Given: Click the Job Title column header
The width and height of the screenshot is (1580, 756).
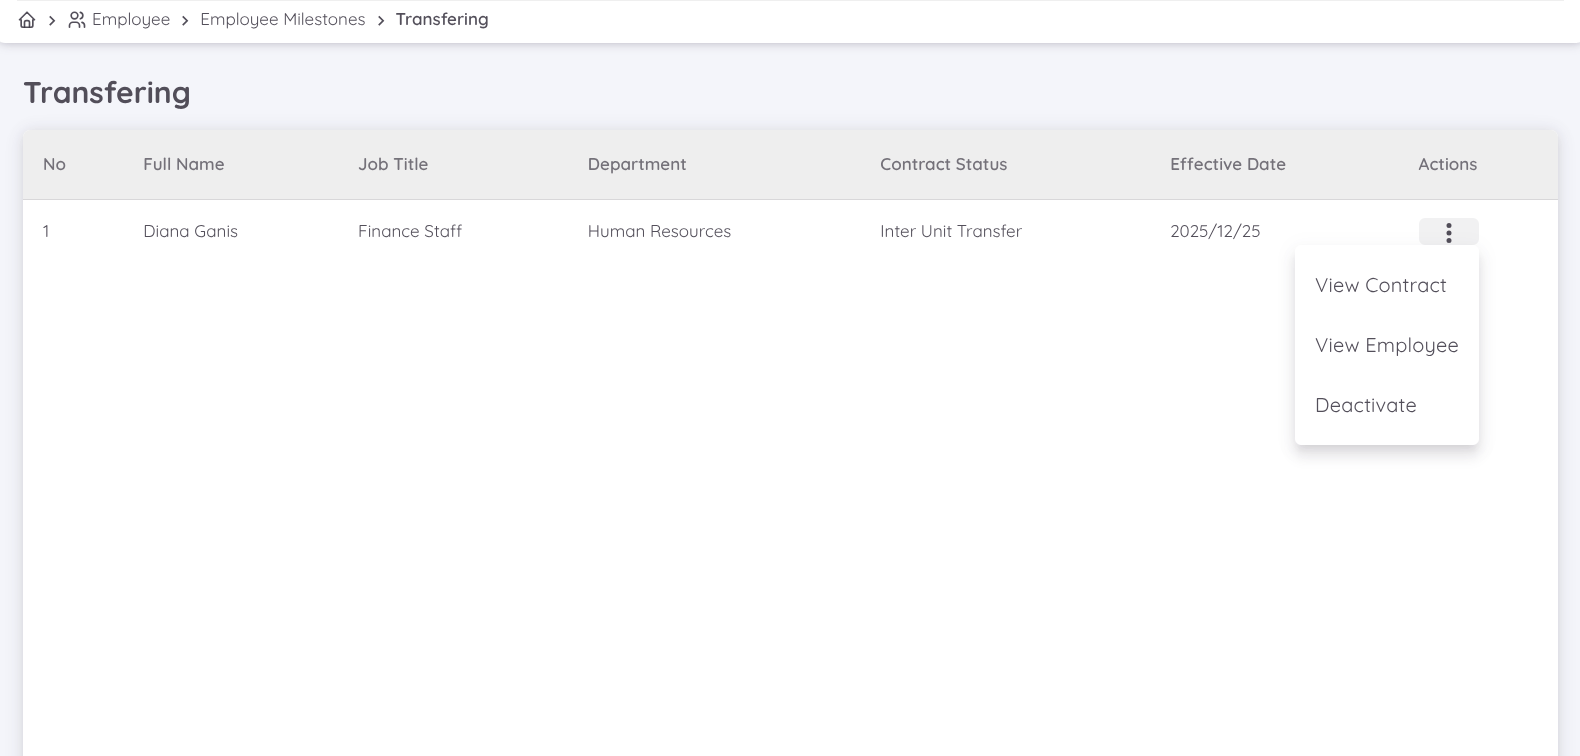Looking at the screenshot, I should click(393, 165).
